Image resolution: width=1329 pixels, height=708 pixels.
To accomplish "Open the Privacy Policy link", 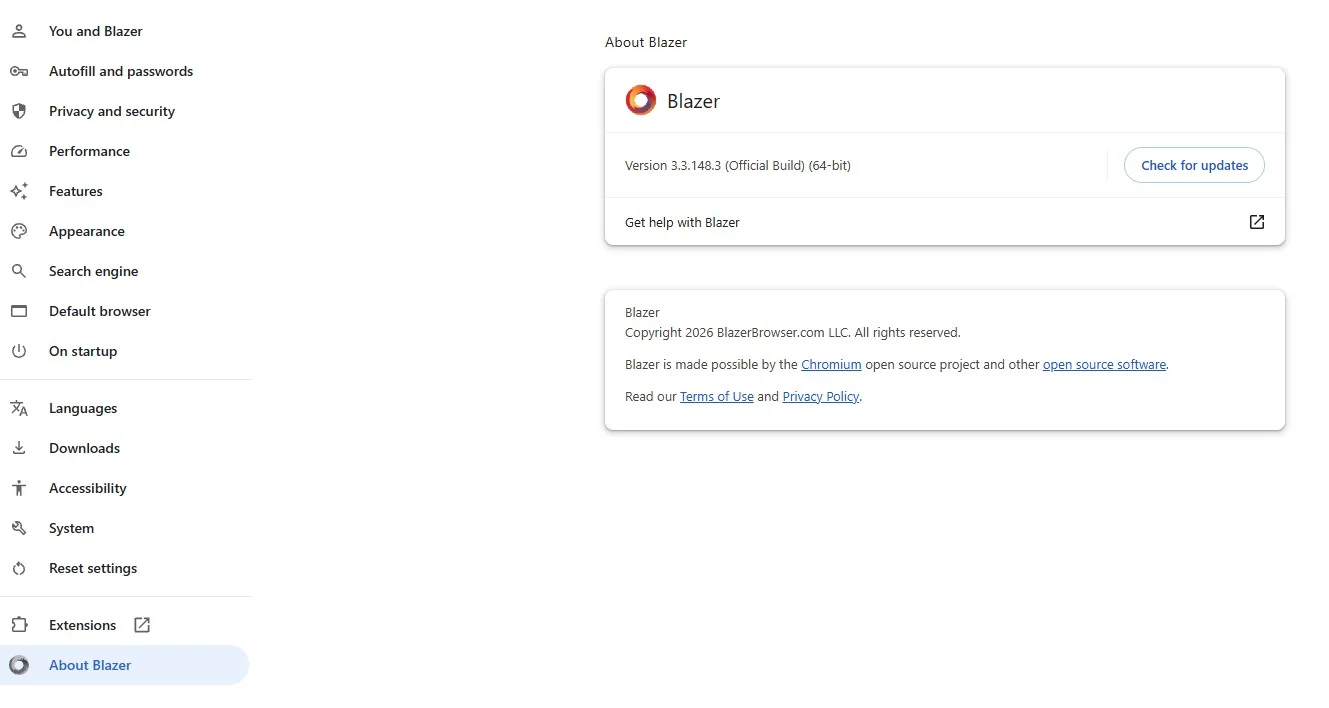I will point(820,397).
